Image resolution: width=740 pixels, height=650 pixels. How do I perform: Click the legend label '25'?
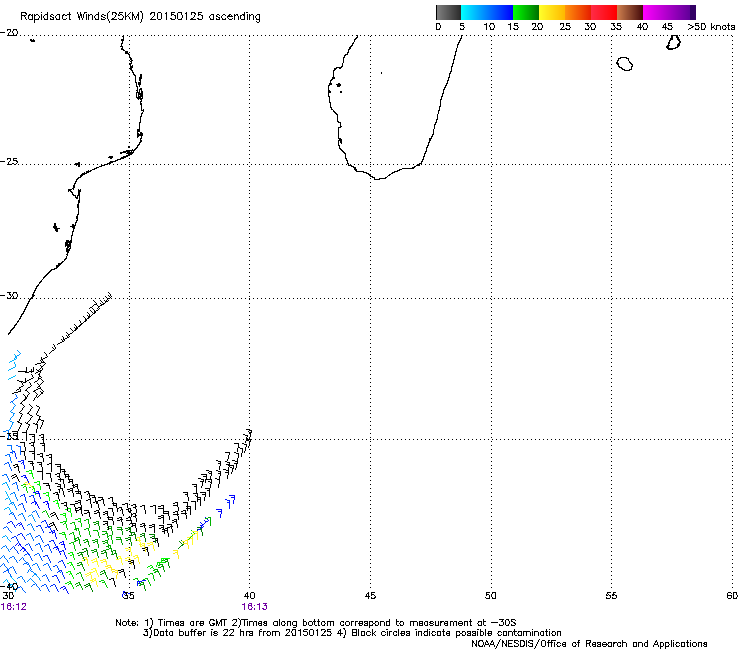565,27
